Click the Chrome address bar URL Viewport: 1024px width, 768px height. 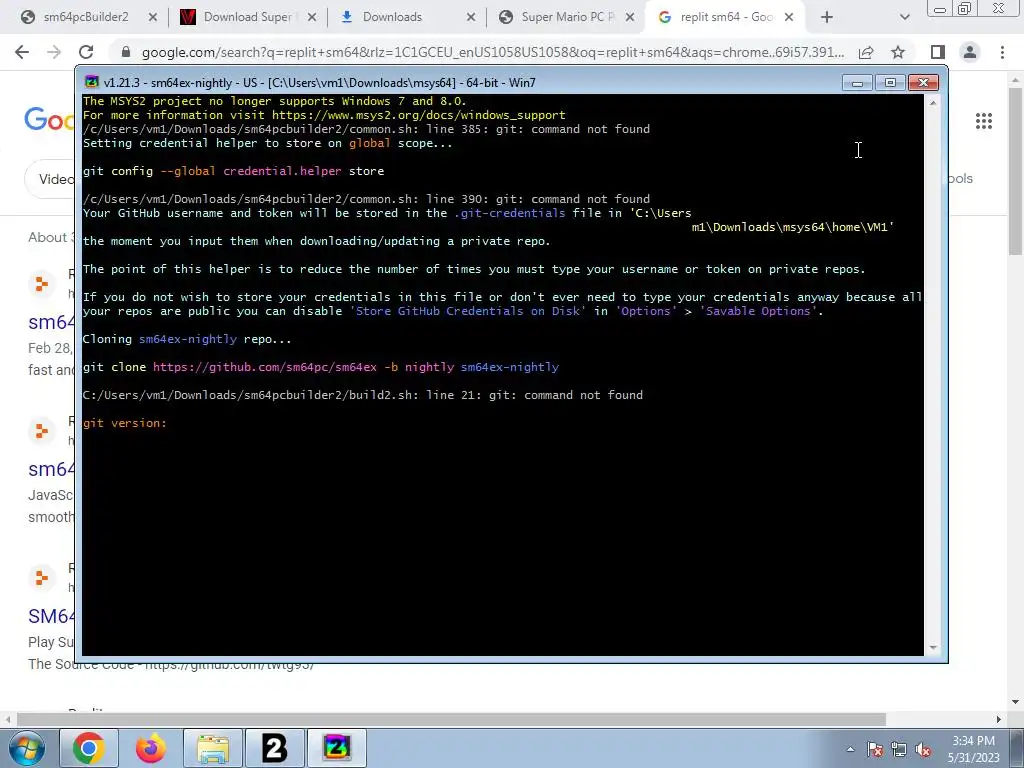tap(492, 52)
